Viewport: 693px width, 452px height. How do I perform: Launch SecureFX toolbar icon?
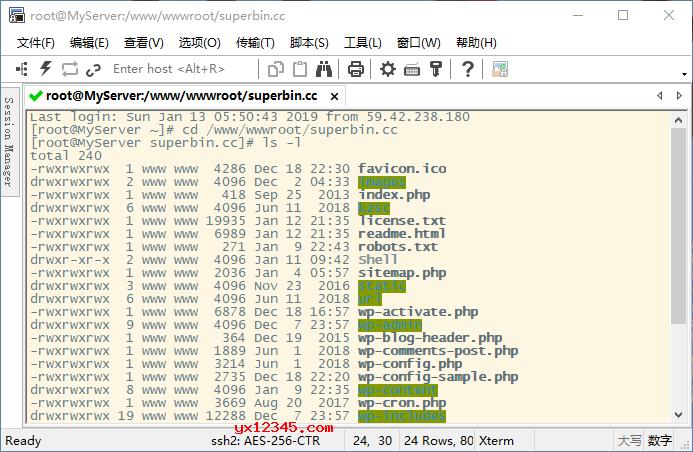pos(500,69)
